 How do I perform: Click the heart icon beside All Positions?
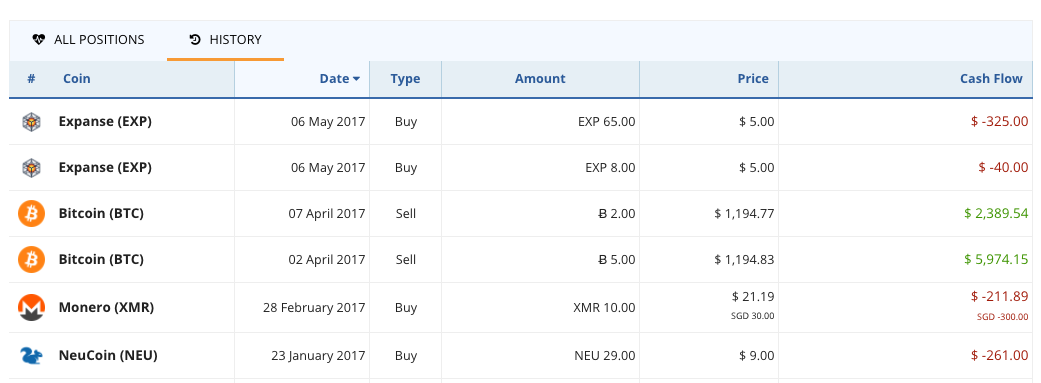point(39,40)
